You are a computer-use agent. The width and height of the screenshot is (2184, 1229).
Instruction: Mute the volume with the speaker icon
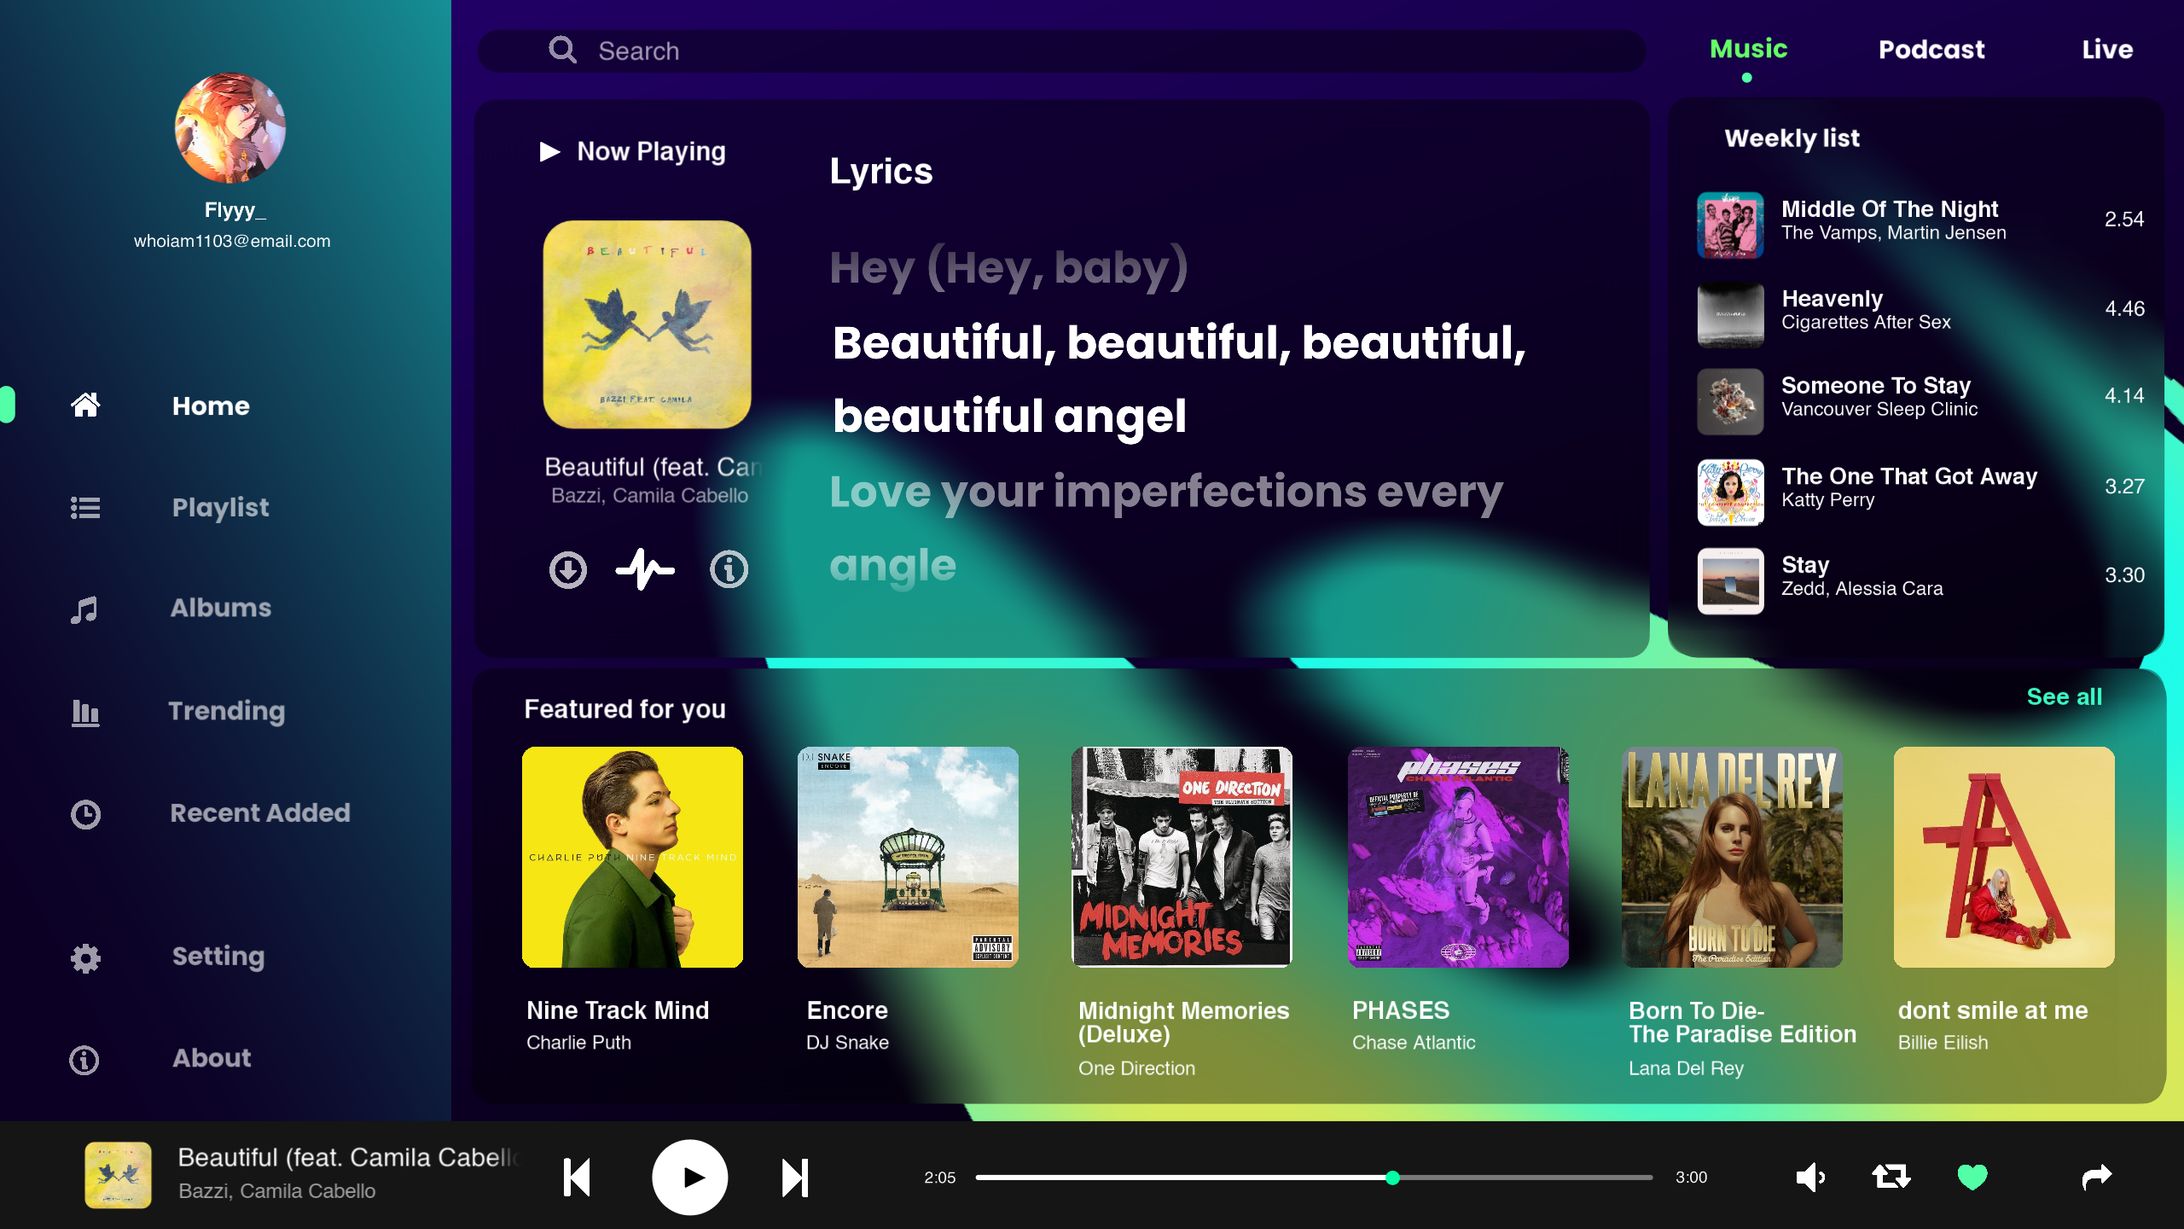1810,1177
